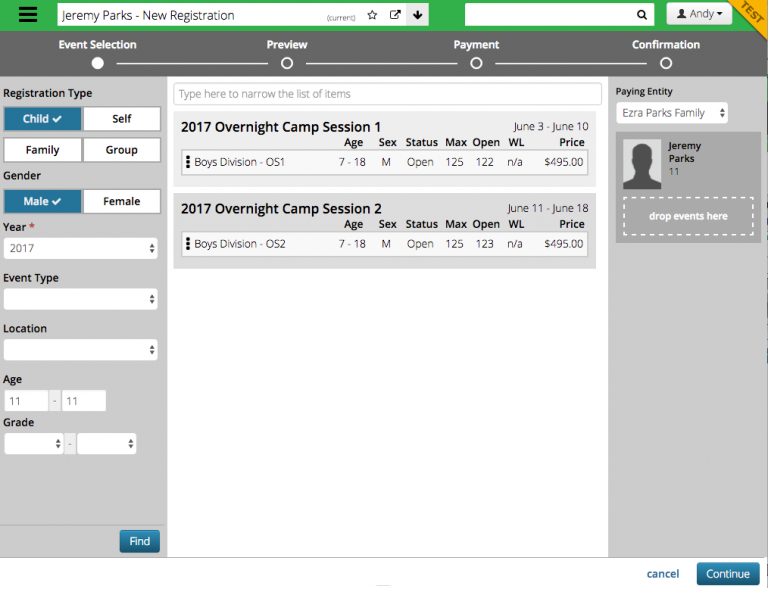Select the Boys Division - OS2 row
768x589 pixels.
384,244
